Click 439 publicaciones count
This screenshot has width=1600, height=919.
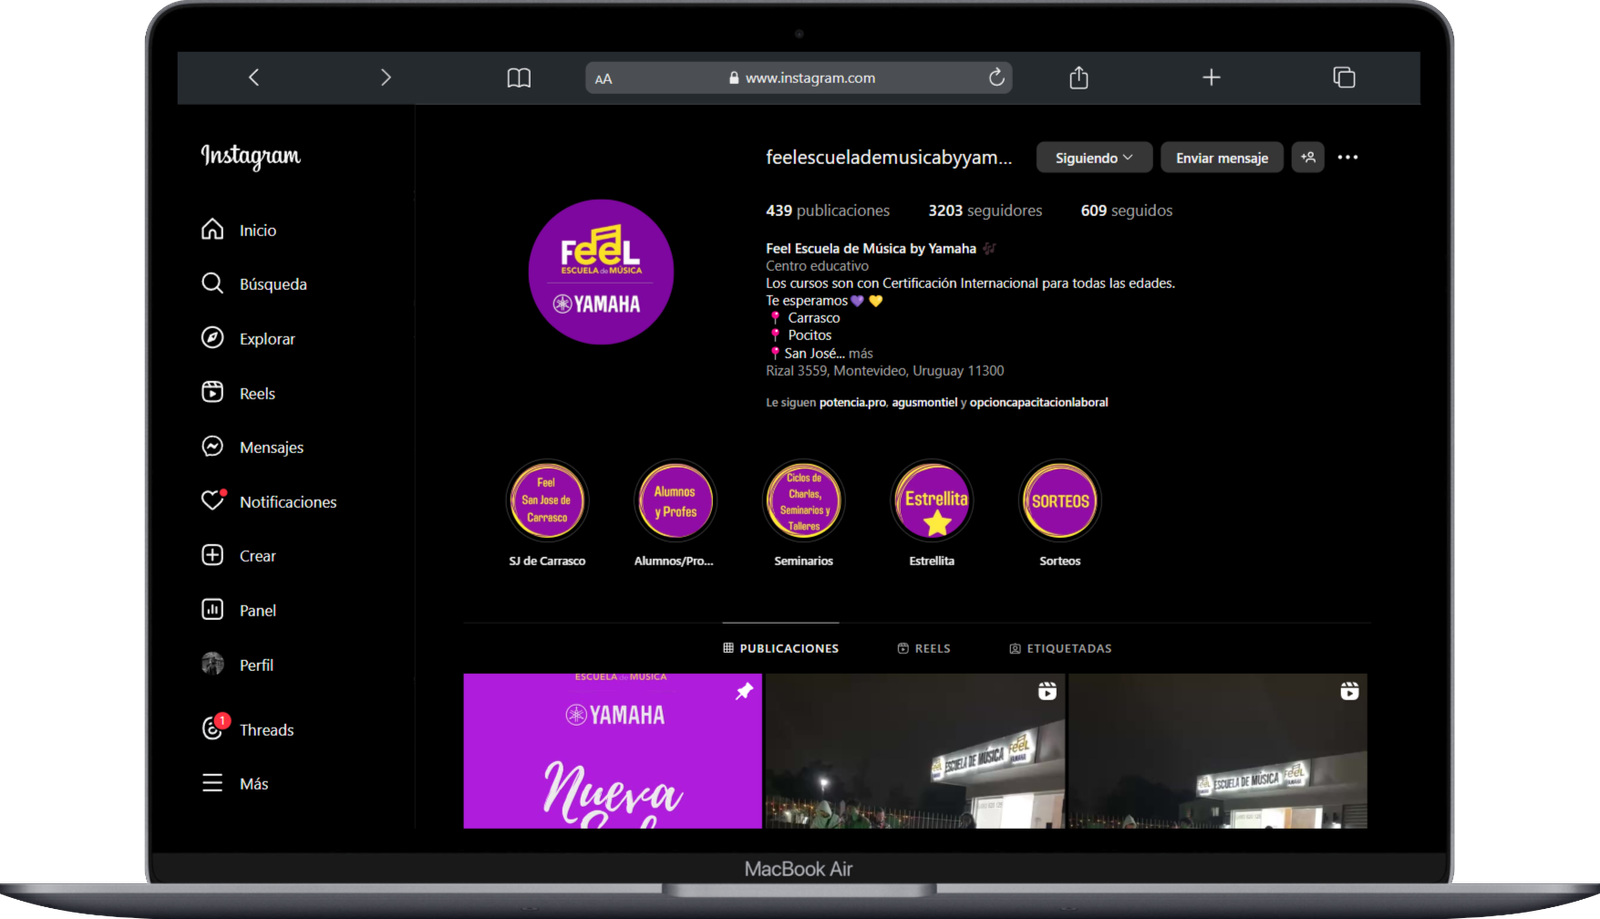[828, 210]
